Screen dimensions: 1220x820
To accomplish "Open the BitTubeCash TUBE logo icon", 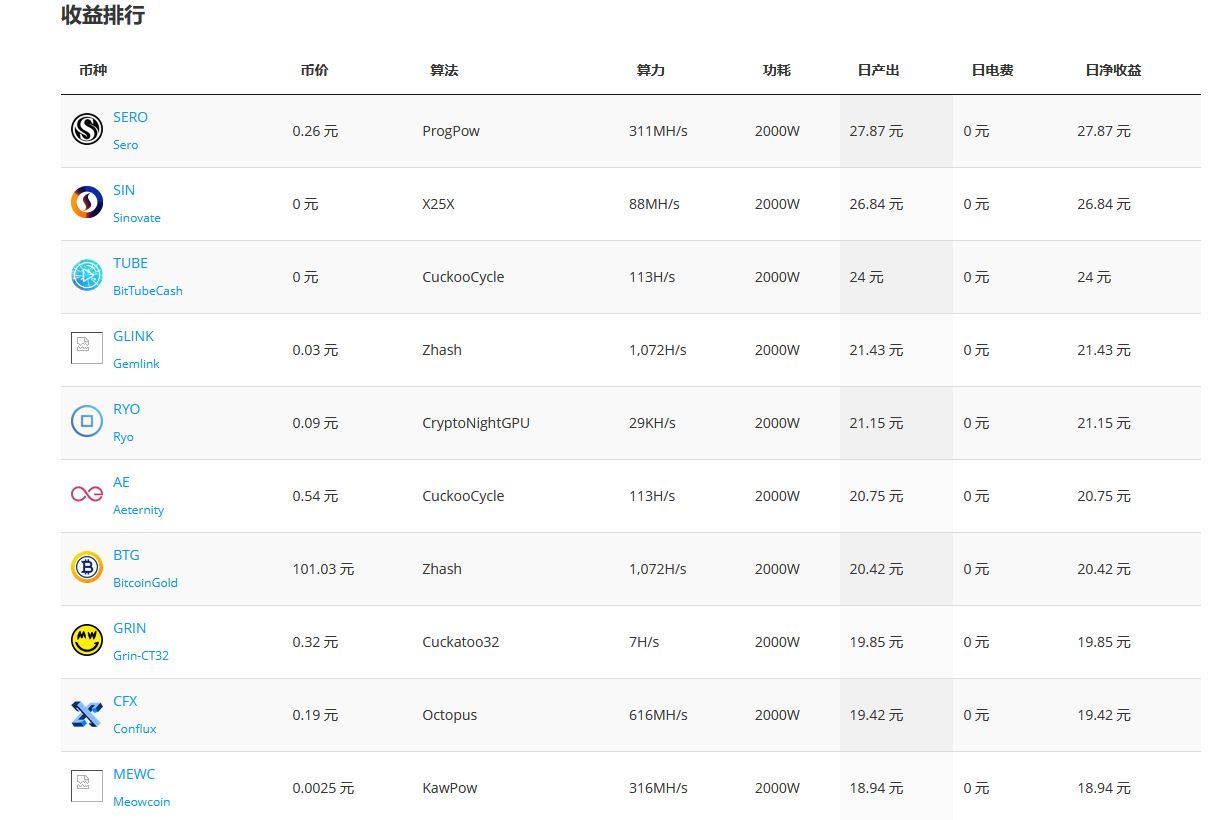I will pos(87,276).
